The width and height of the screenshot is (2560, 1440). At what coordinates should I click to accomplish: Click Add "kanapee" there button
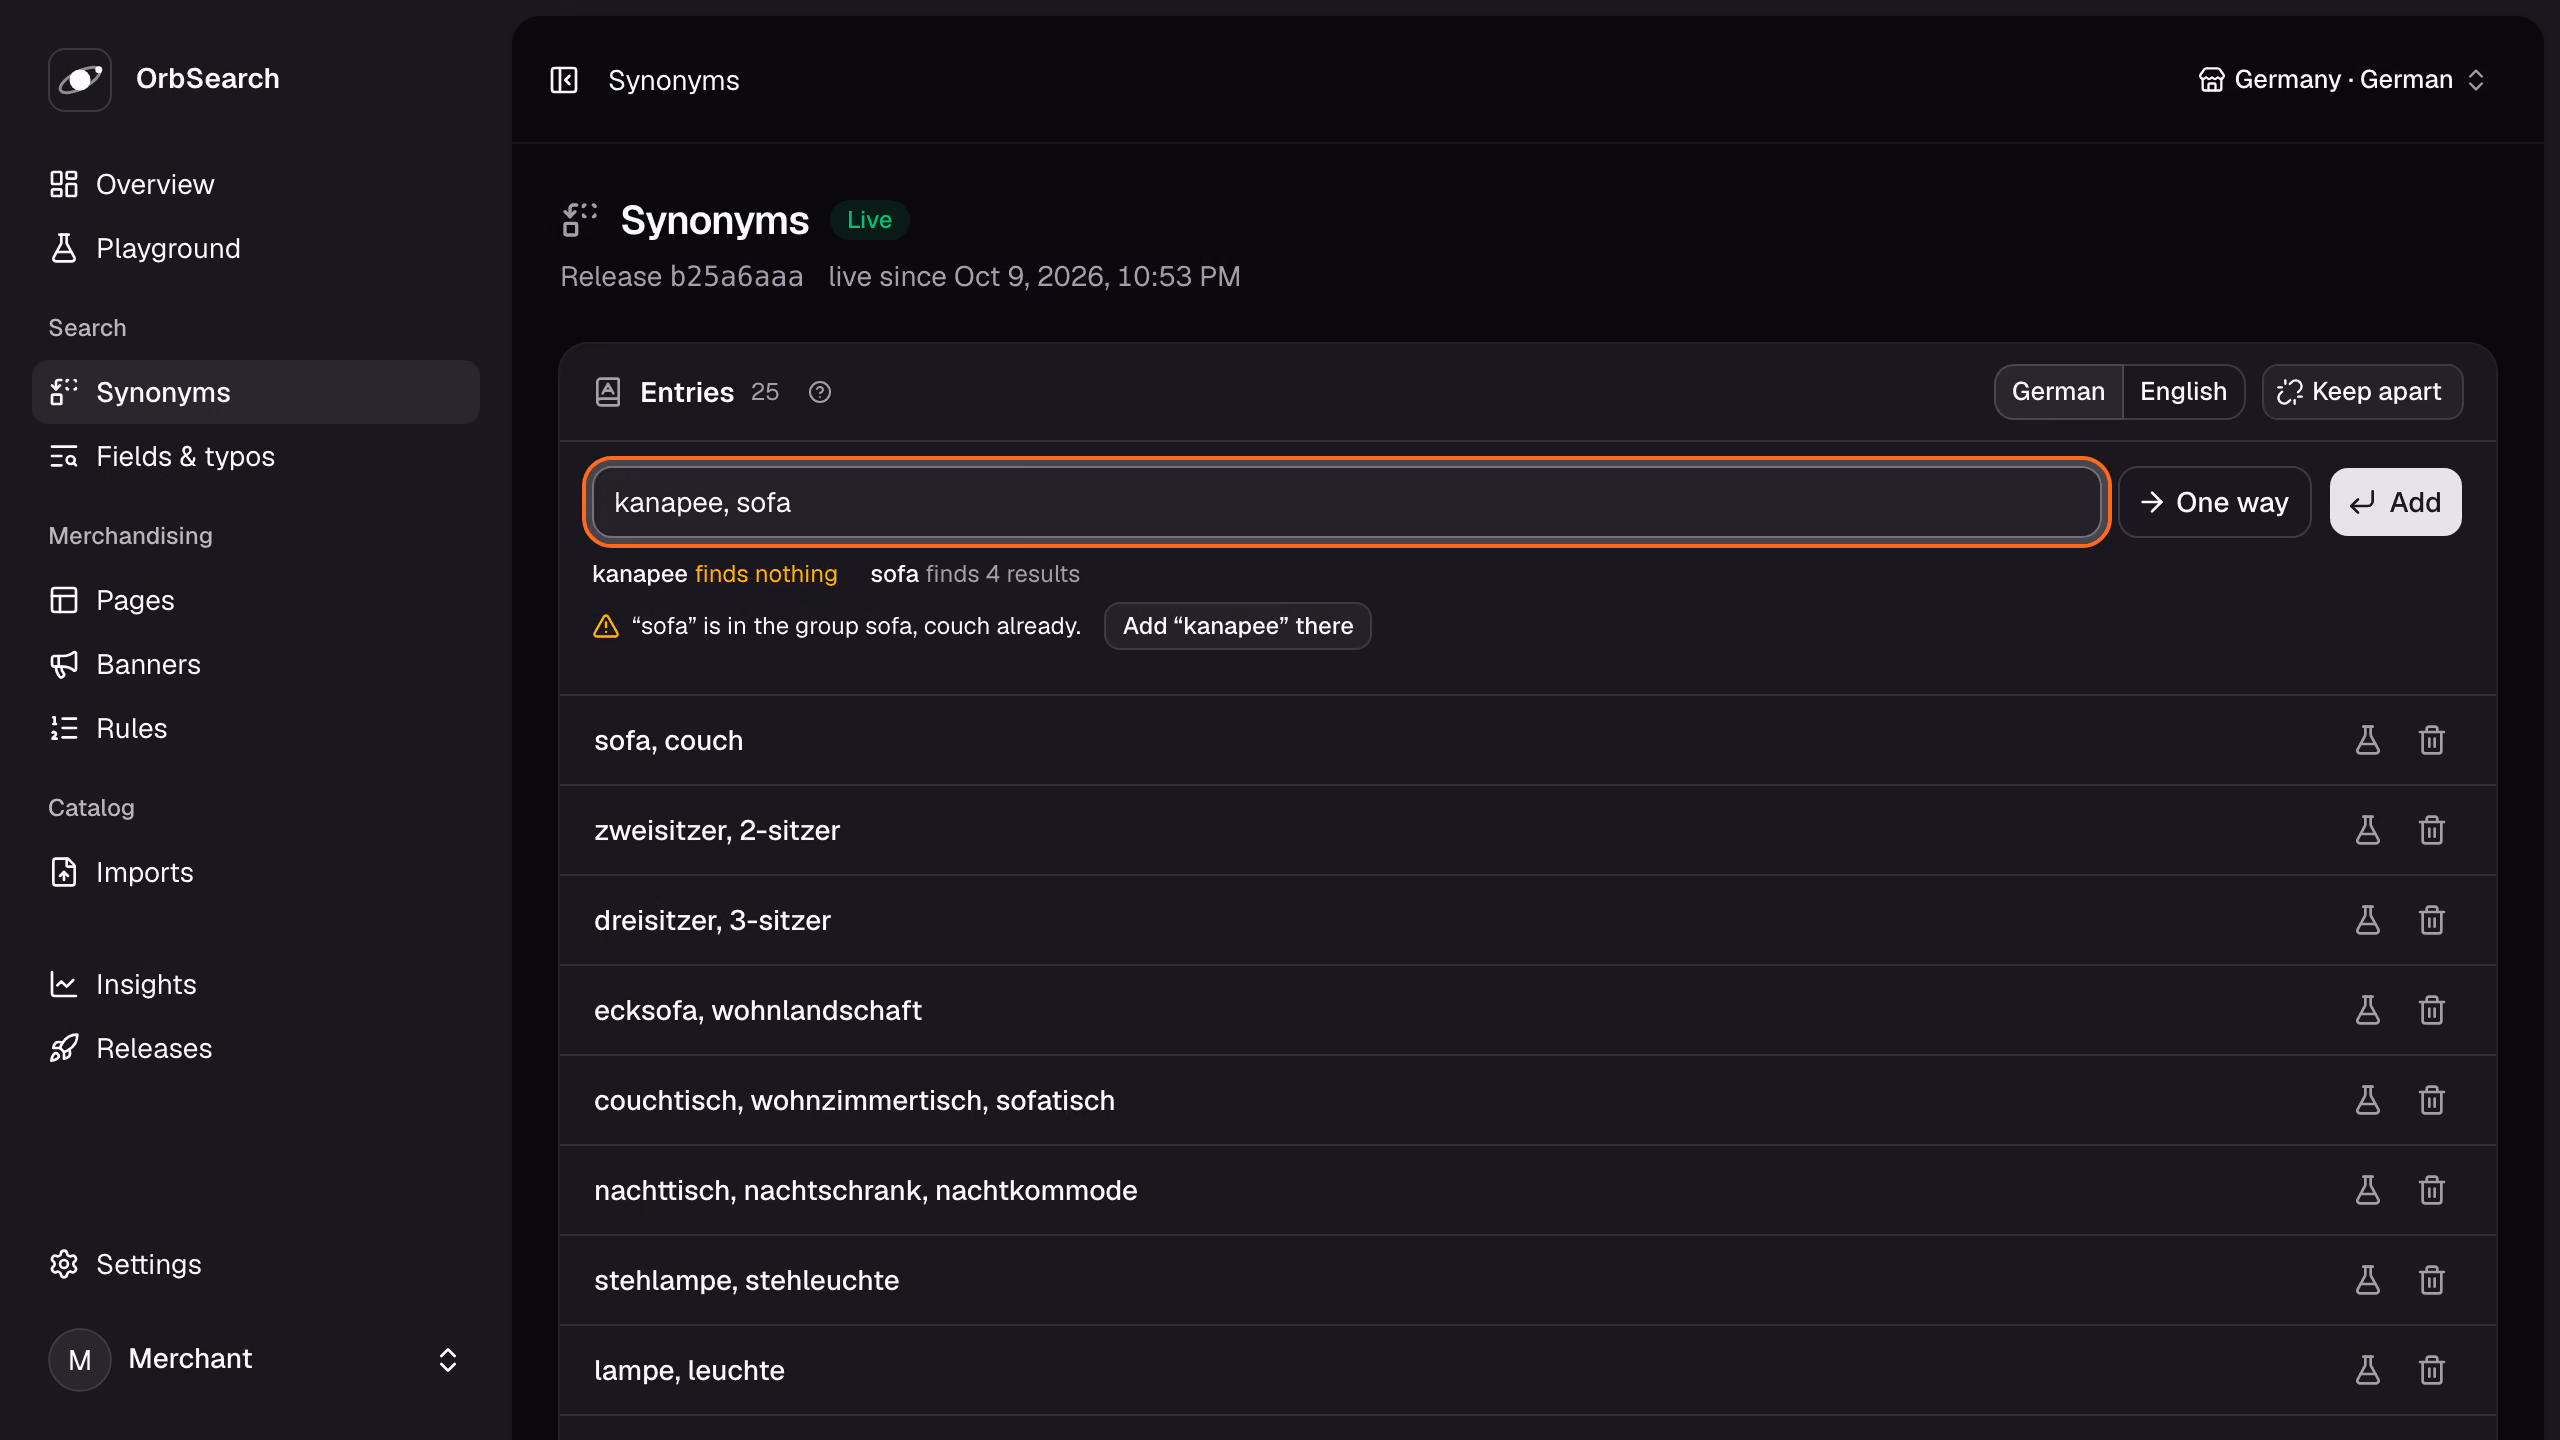tap(1237, 626)
